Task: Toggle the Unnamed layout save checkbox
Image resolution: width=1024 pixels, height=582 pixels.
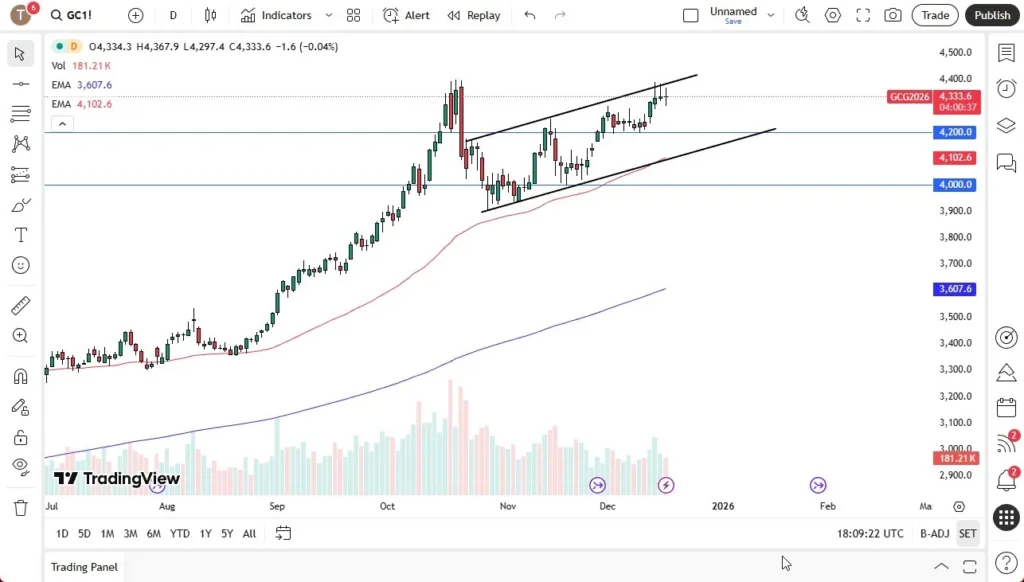Action: pos(691,15)
